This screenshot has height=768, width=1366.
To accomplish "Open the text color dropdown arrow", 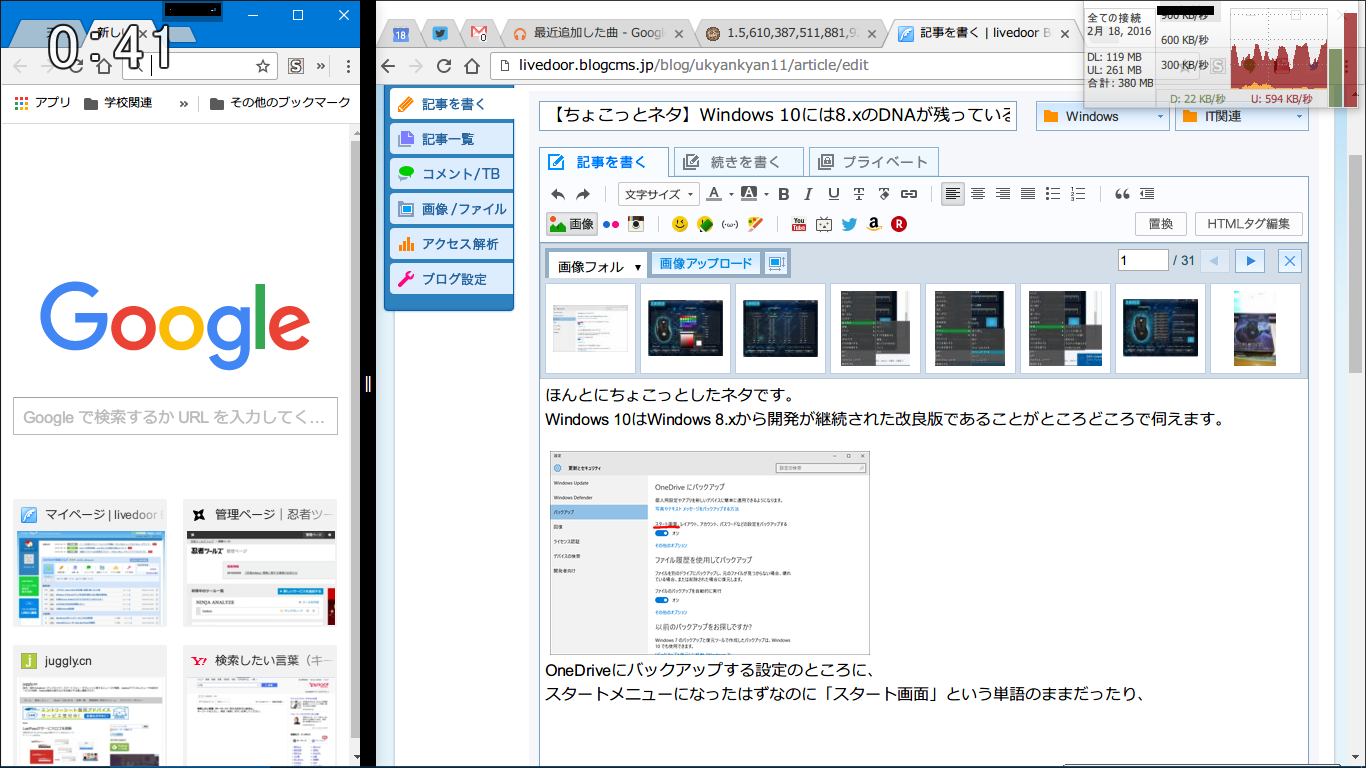I will coord(730,194).
